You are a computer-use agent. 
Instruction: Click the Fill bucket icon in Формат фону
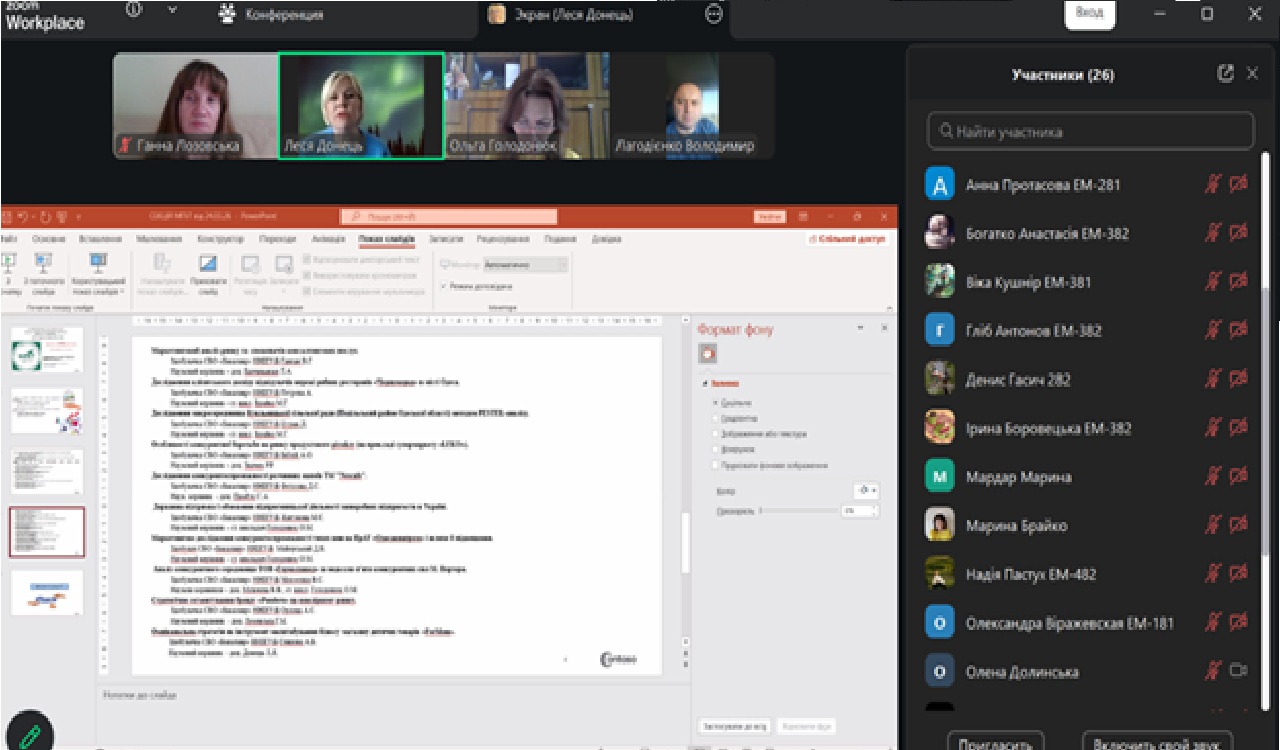(x=708, y=353)
